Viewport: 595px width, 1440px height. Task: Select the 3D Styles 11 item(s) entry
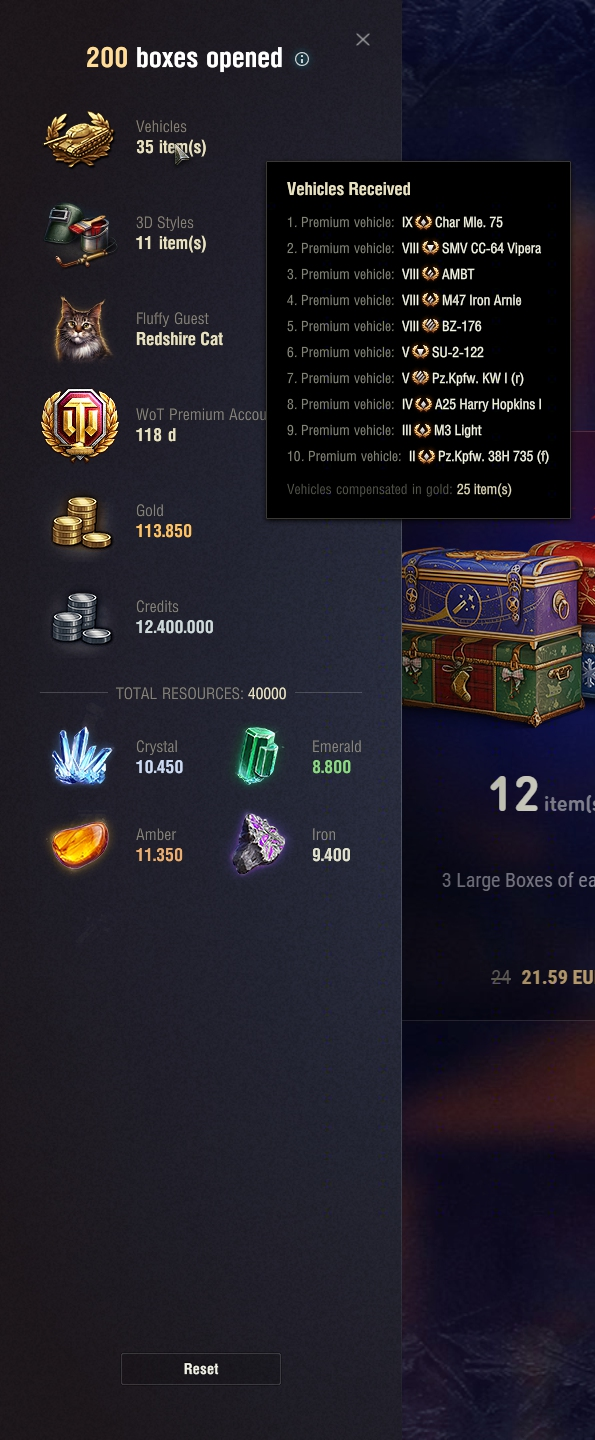coord(171,234)
